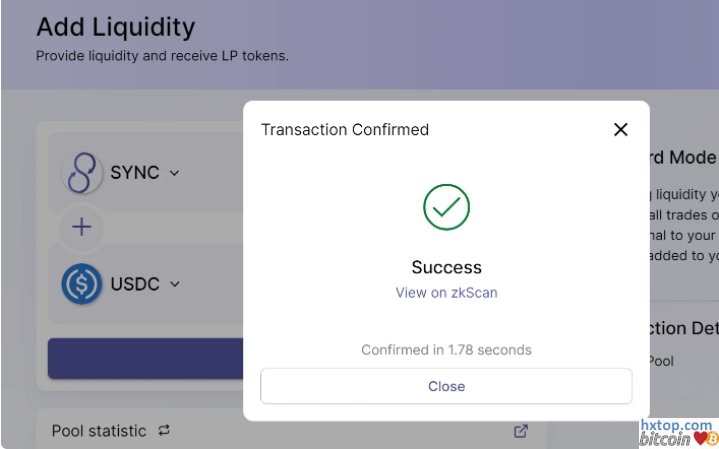Image resolution: width=719 pixels, height=449 pixels.
Task: Click the plus icon between tokens
Action: click(81, 227)
